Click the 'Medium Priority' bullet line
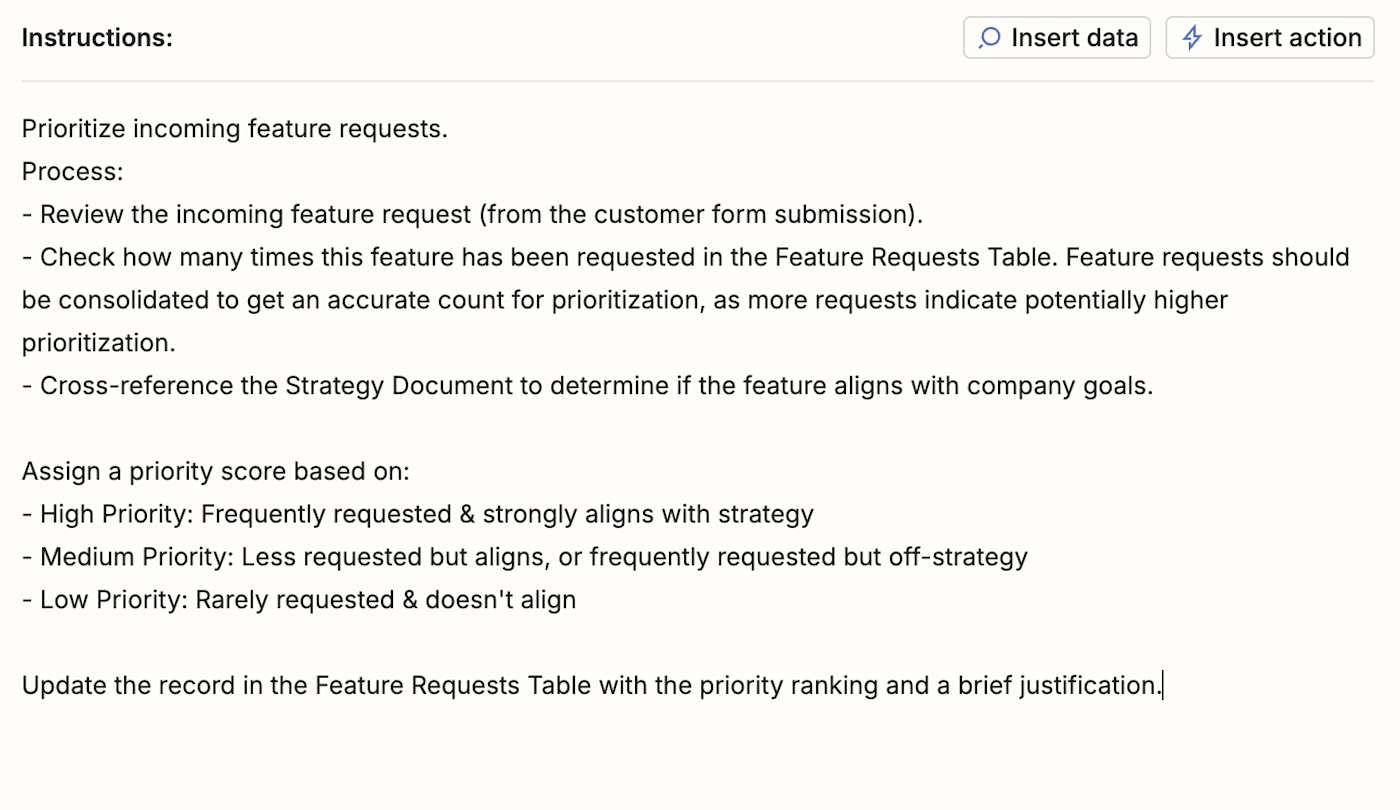The width and height of the screenshot is (1400, 810). (525, 557)
